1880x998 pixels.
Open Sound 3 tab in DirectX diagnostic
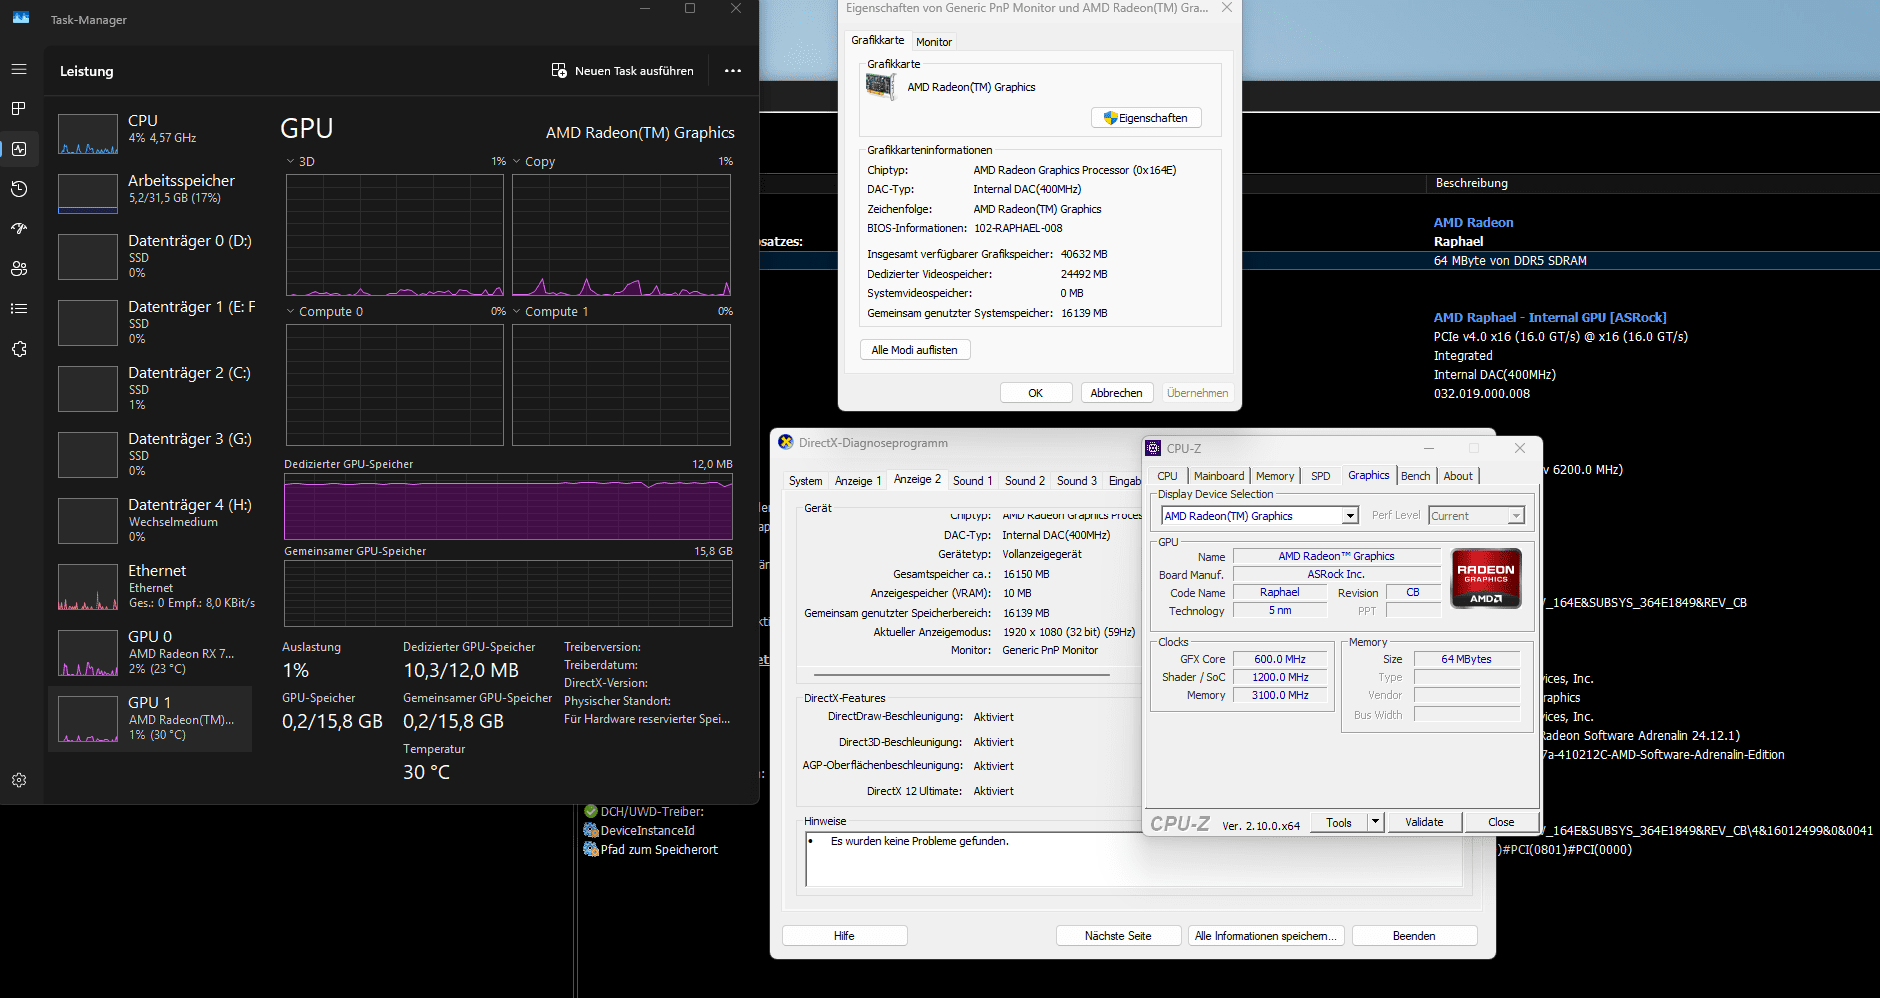click(1077, 481)
